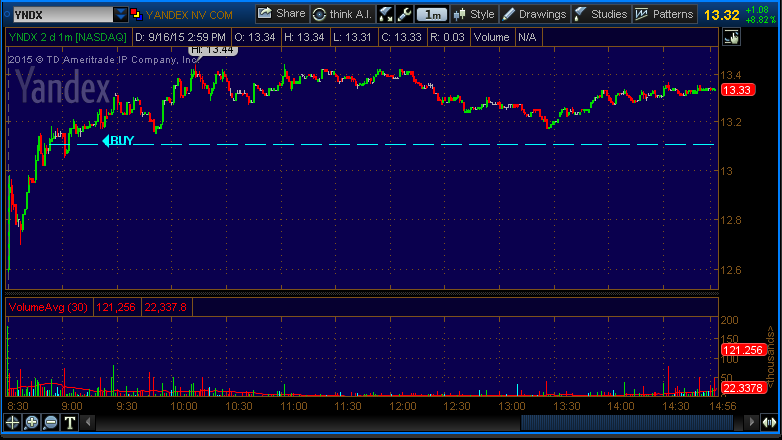Click the 121,256 study value
The height and width of the screenshot is (440, 782).
pos(116,307)
